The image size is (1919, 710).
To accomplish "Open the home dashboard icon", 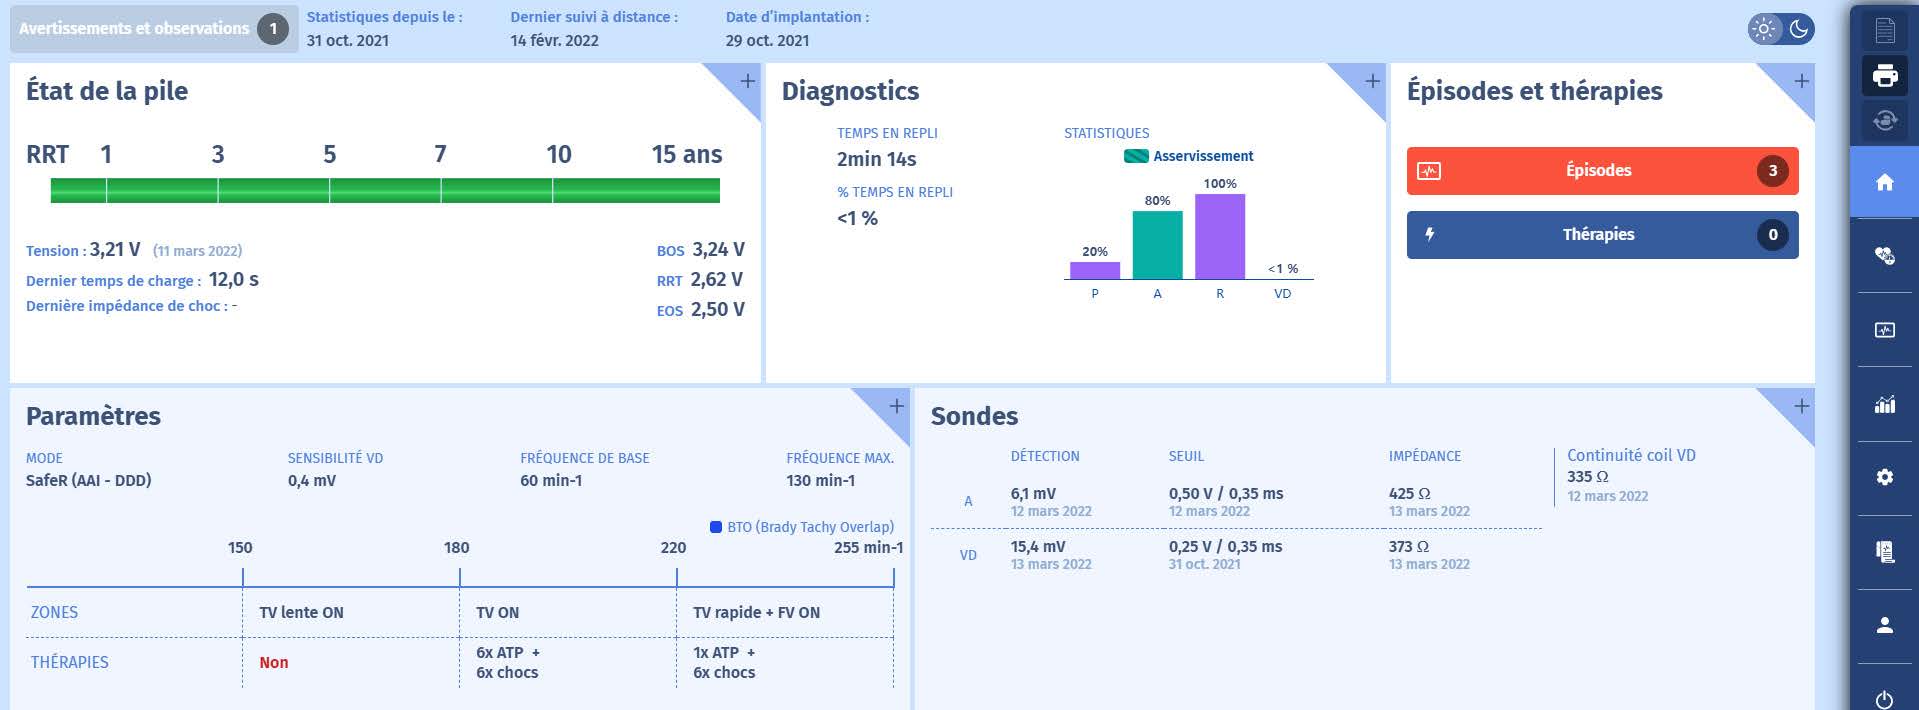I will [1884, 182].
